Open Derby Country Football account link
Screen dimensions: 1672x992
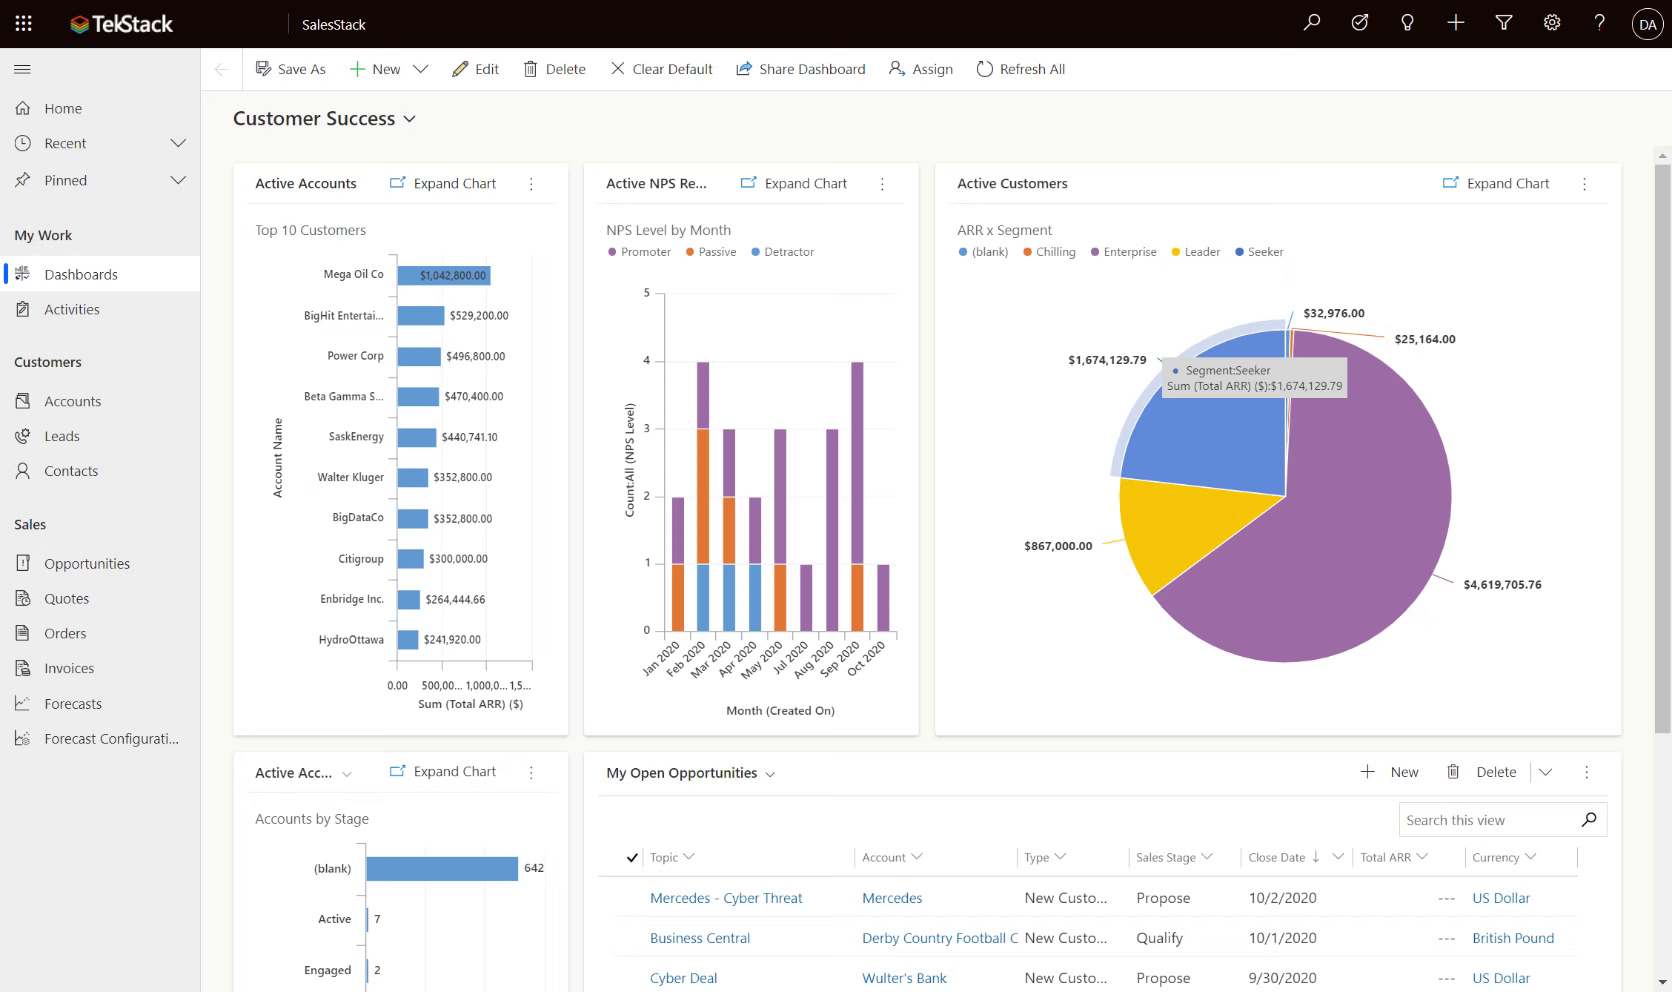point(940,938)
